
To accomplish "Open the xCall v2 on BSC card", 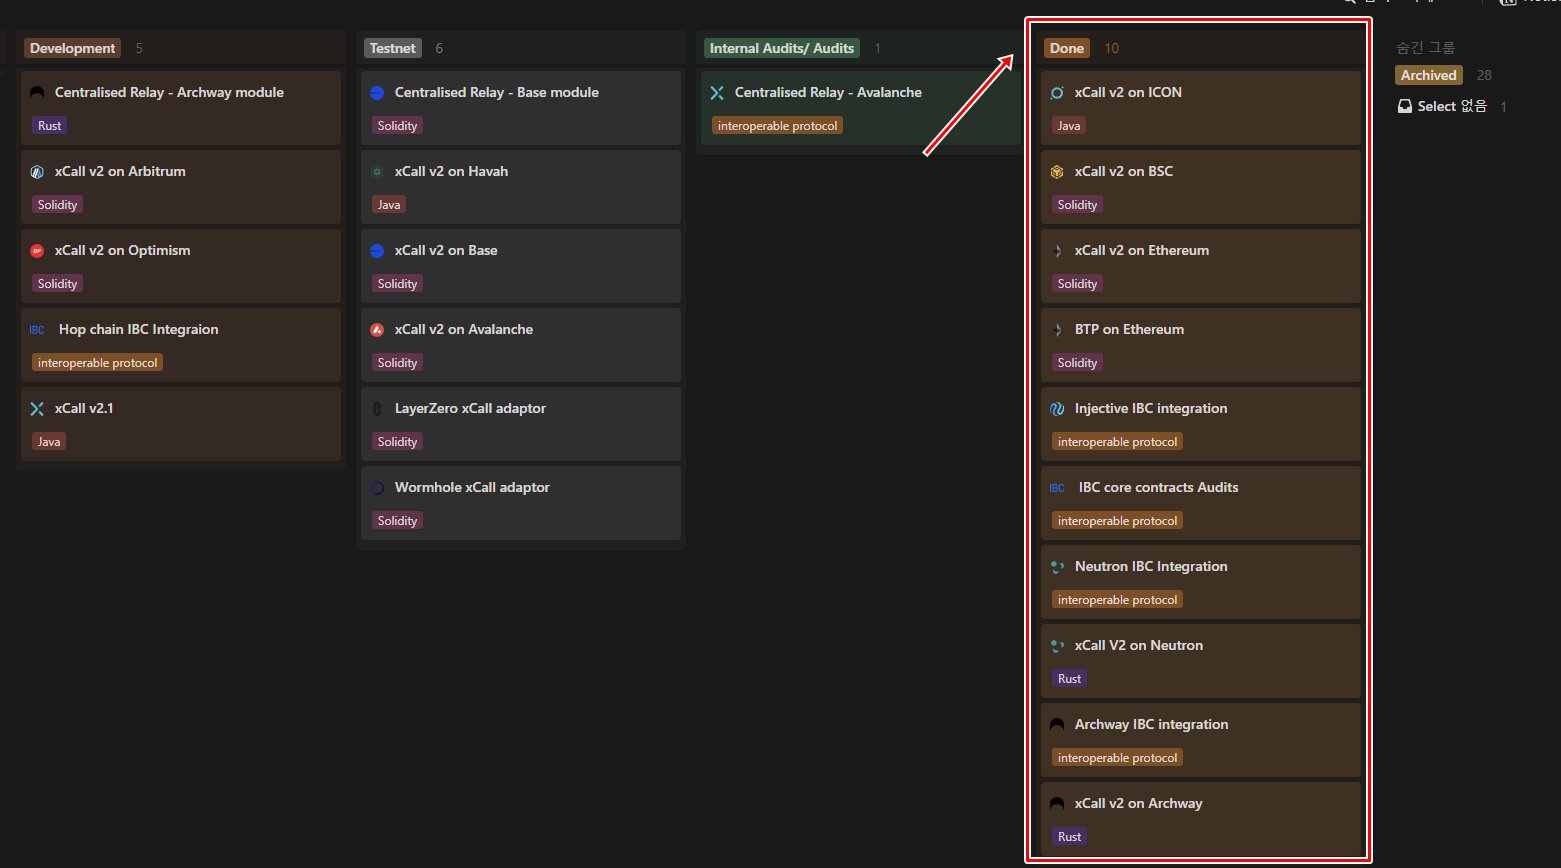I will [x=1201, y=187].
